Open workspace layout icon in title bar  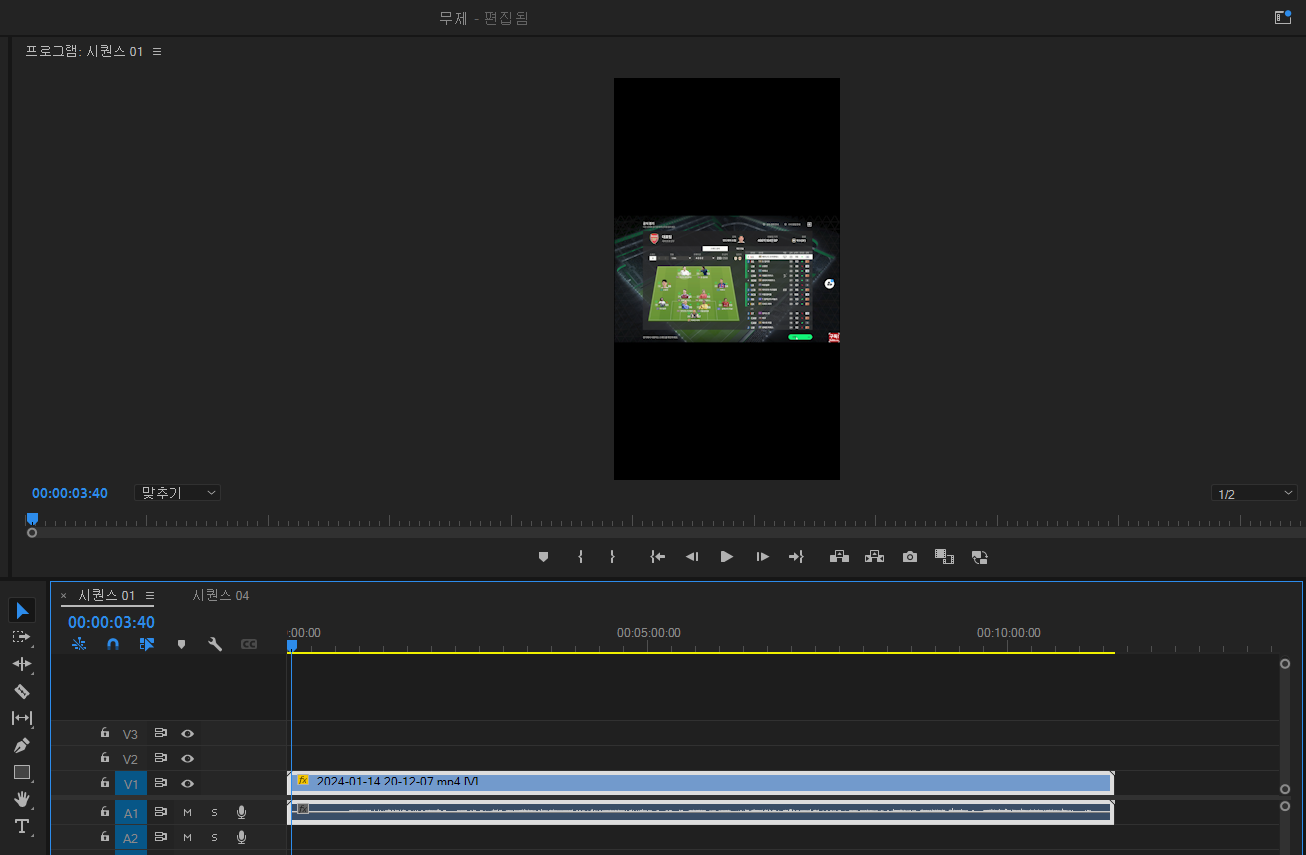1283,17
